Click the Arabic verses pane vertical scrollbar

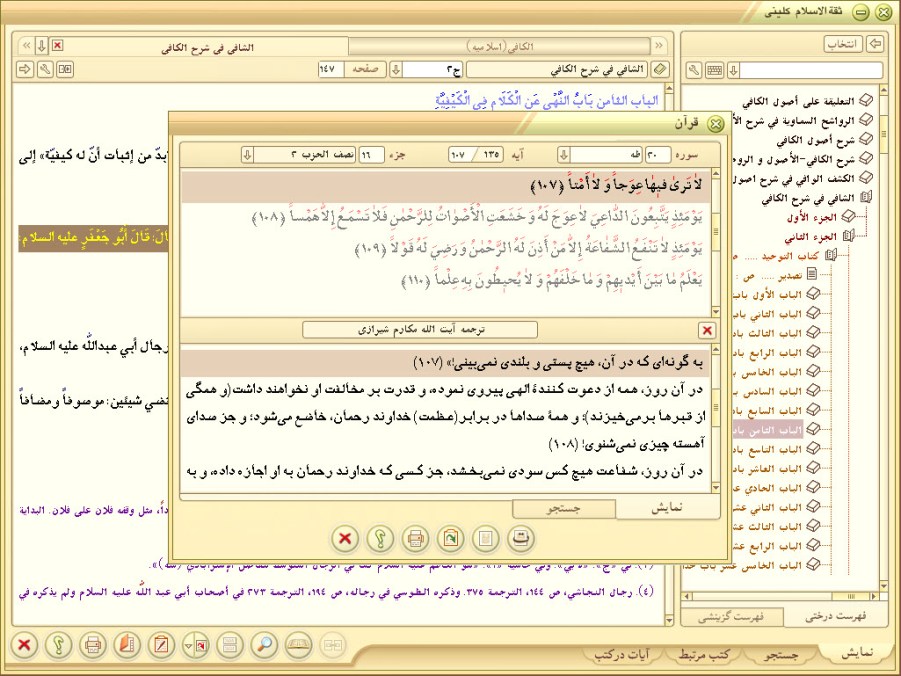[716, 242]
